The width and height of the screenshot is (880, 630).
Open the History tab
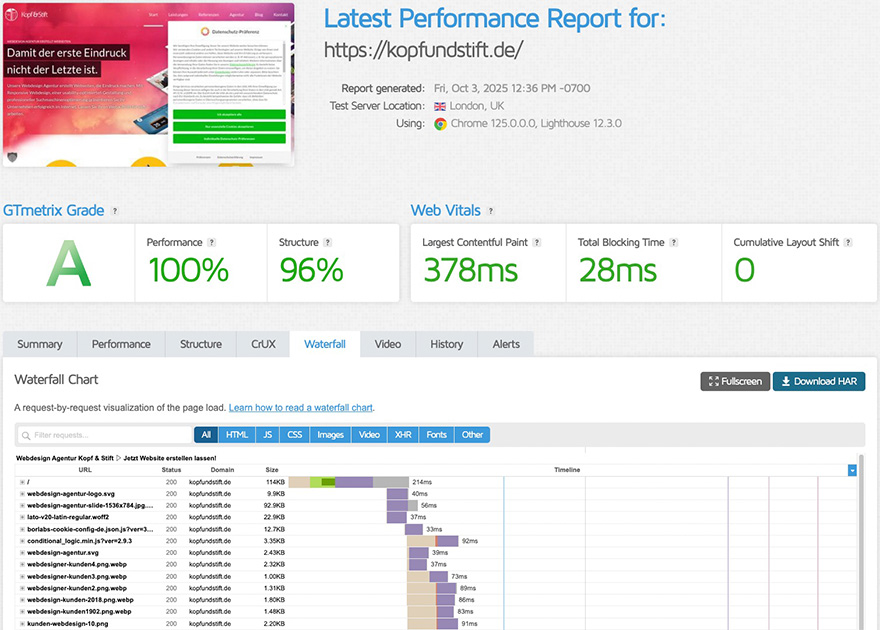click(x=446, y=344)
